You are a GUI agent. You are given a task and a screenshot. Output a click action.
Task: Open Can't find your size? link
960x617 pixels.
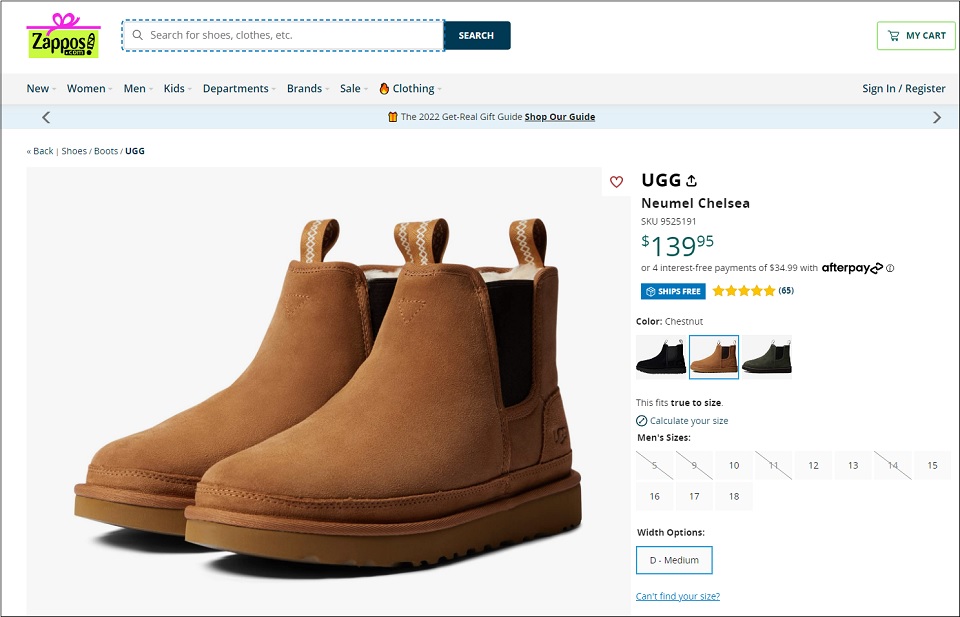(678, 596)
